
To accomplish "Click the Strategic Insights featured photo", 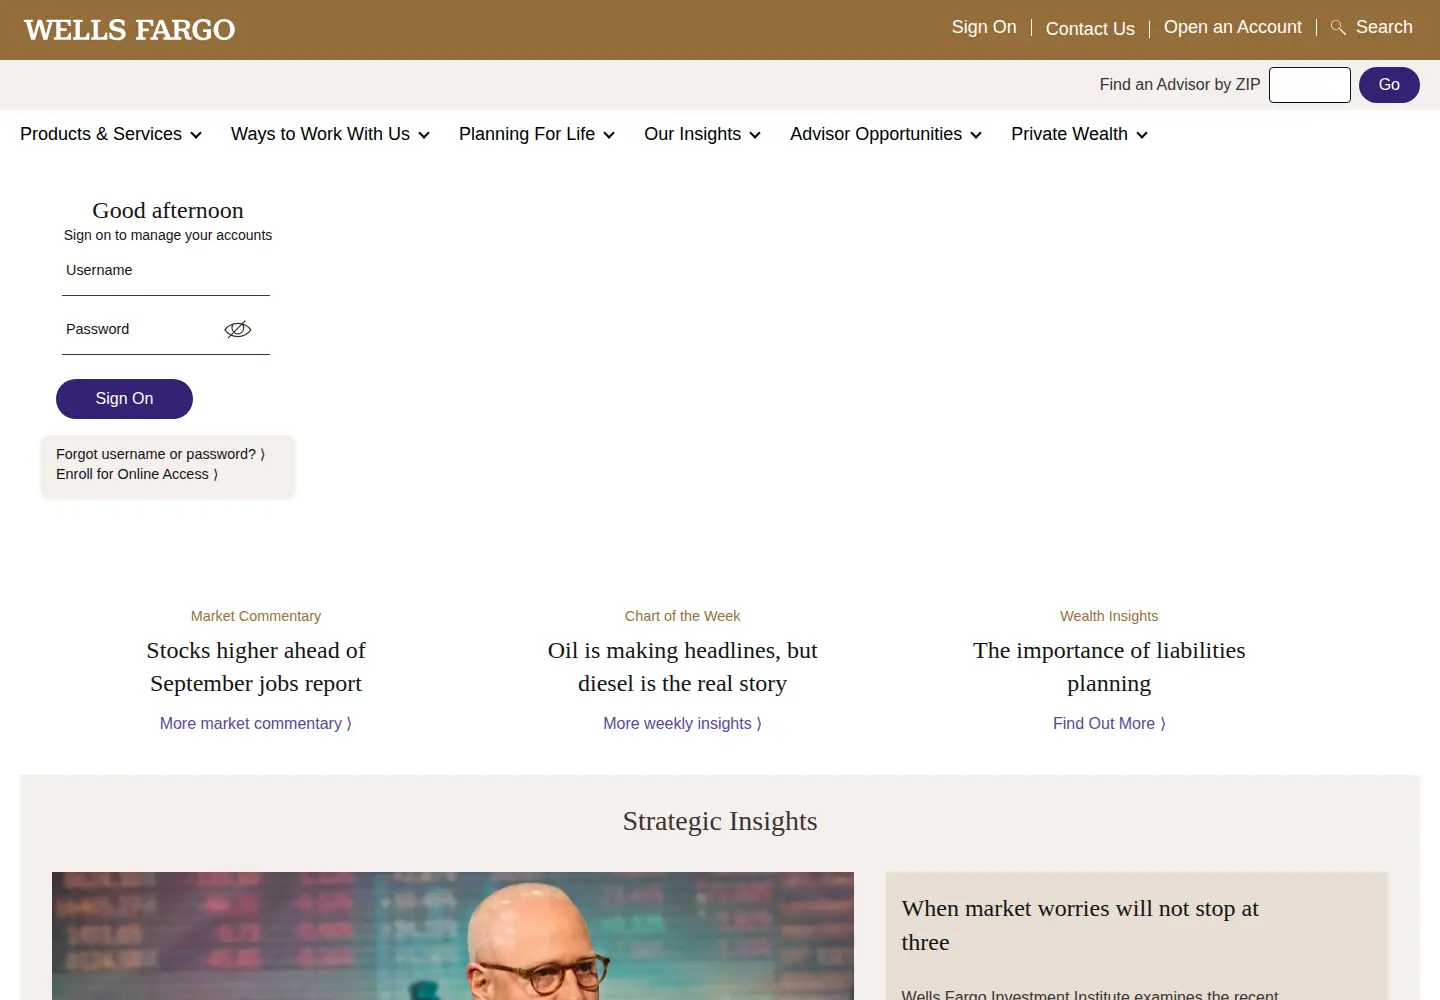I will (453, 936).
